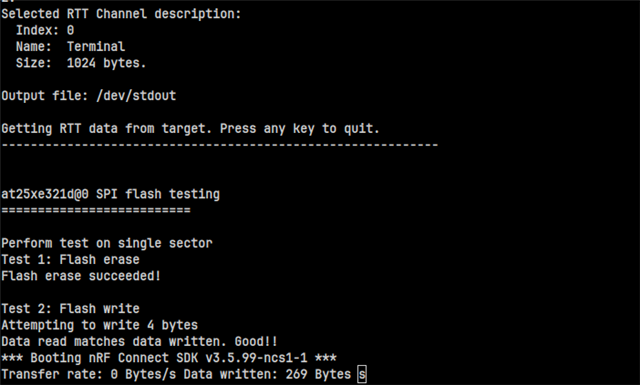This screenshot has width=640, height=385.
Task: Click 'Attempting to write 4 bytes' line
Action: pyautogui.click(x=100, y=325)
